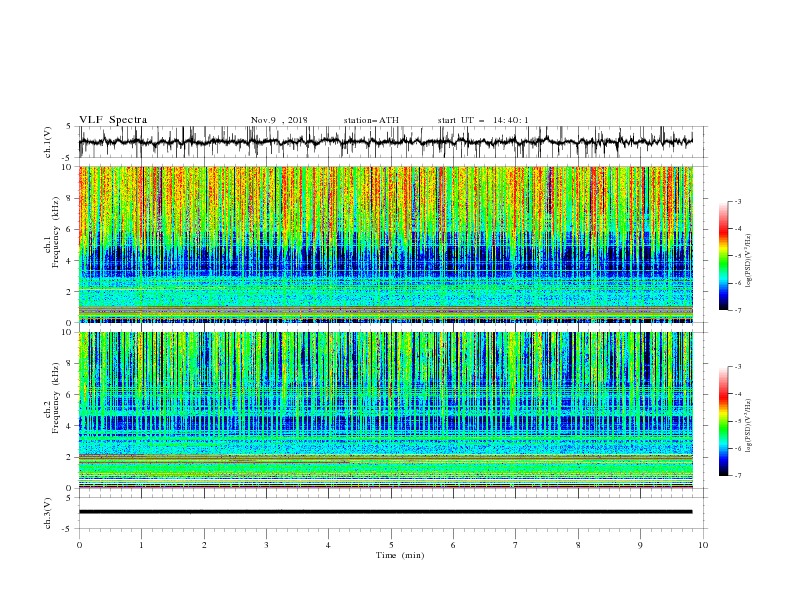
Task: Click the "VLF Spectra" plot title
Action: coord(113,120)
